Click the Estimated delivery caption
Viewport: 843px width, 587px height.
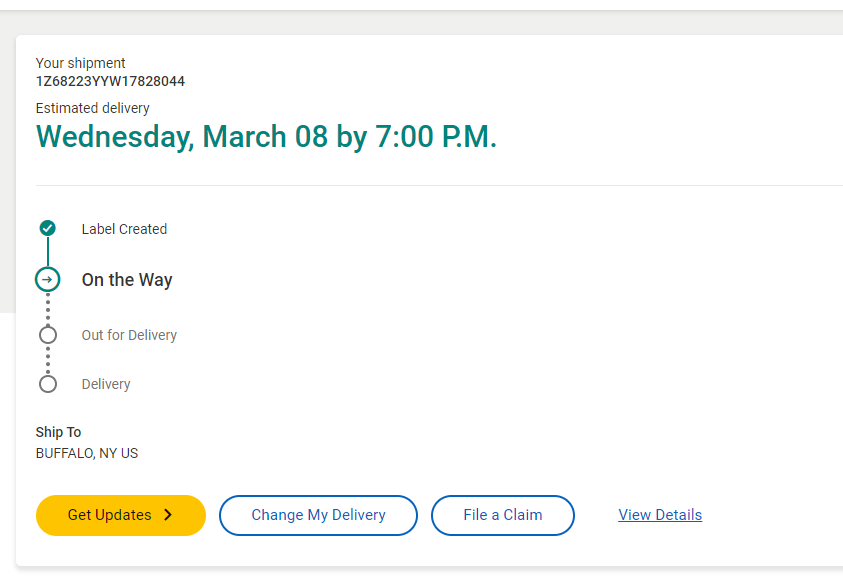[x=93, y=108]
